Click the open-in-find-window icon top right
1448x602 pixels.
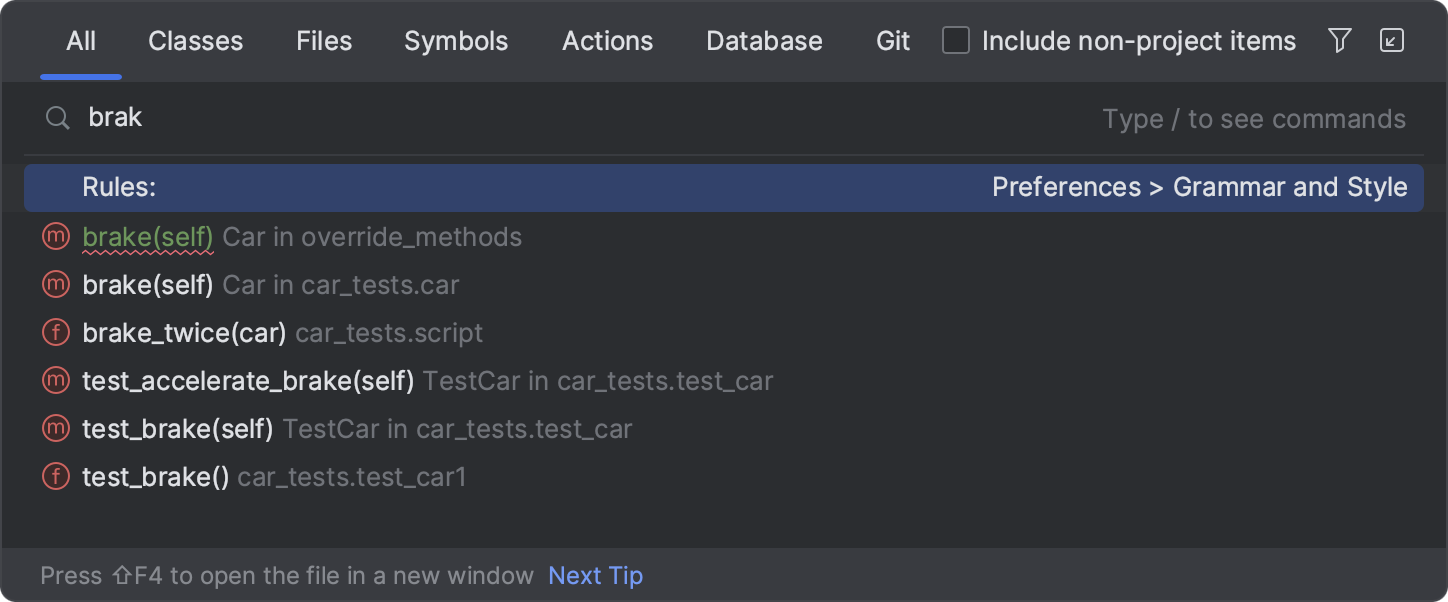tap(1392, 41)
